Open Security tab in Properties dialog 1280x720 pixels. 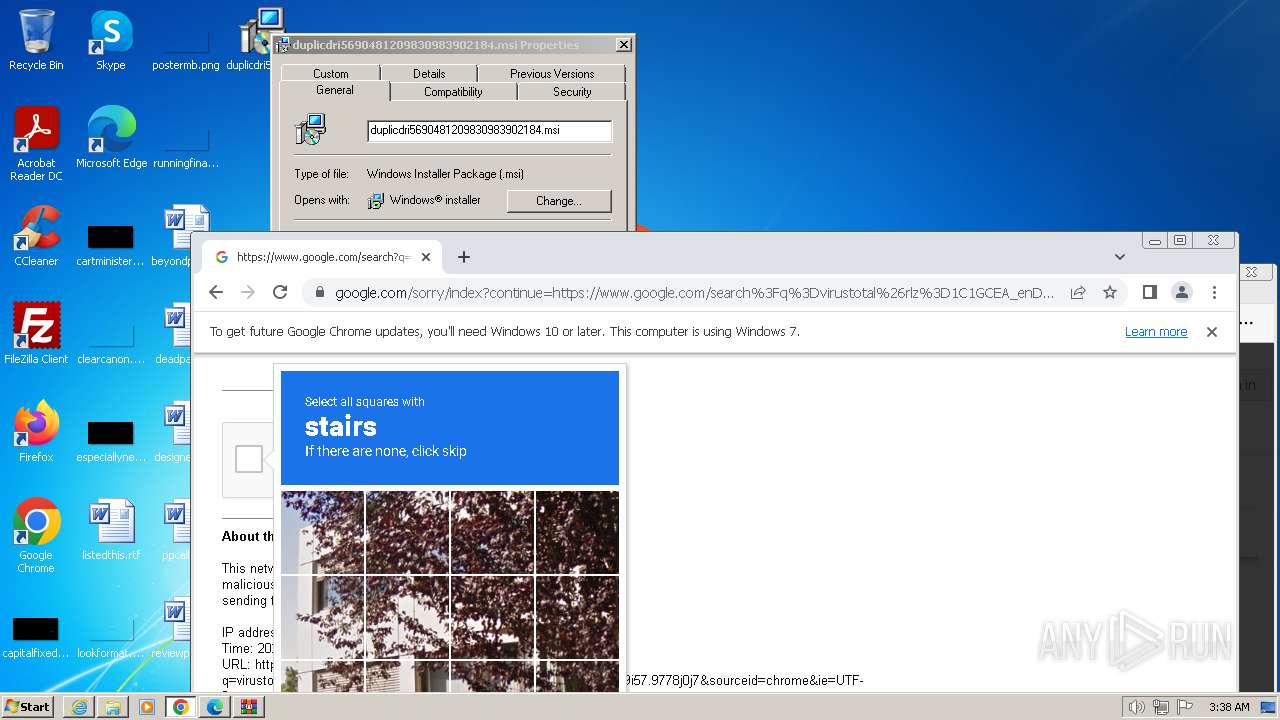point(572,91)
